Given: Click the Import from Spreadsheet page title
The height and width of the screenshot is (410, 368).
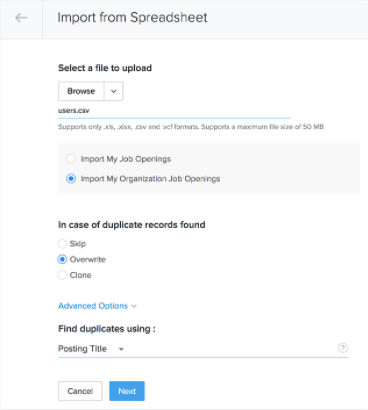Looking at the screenshot, I should click(132, 18).
